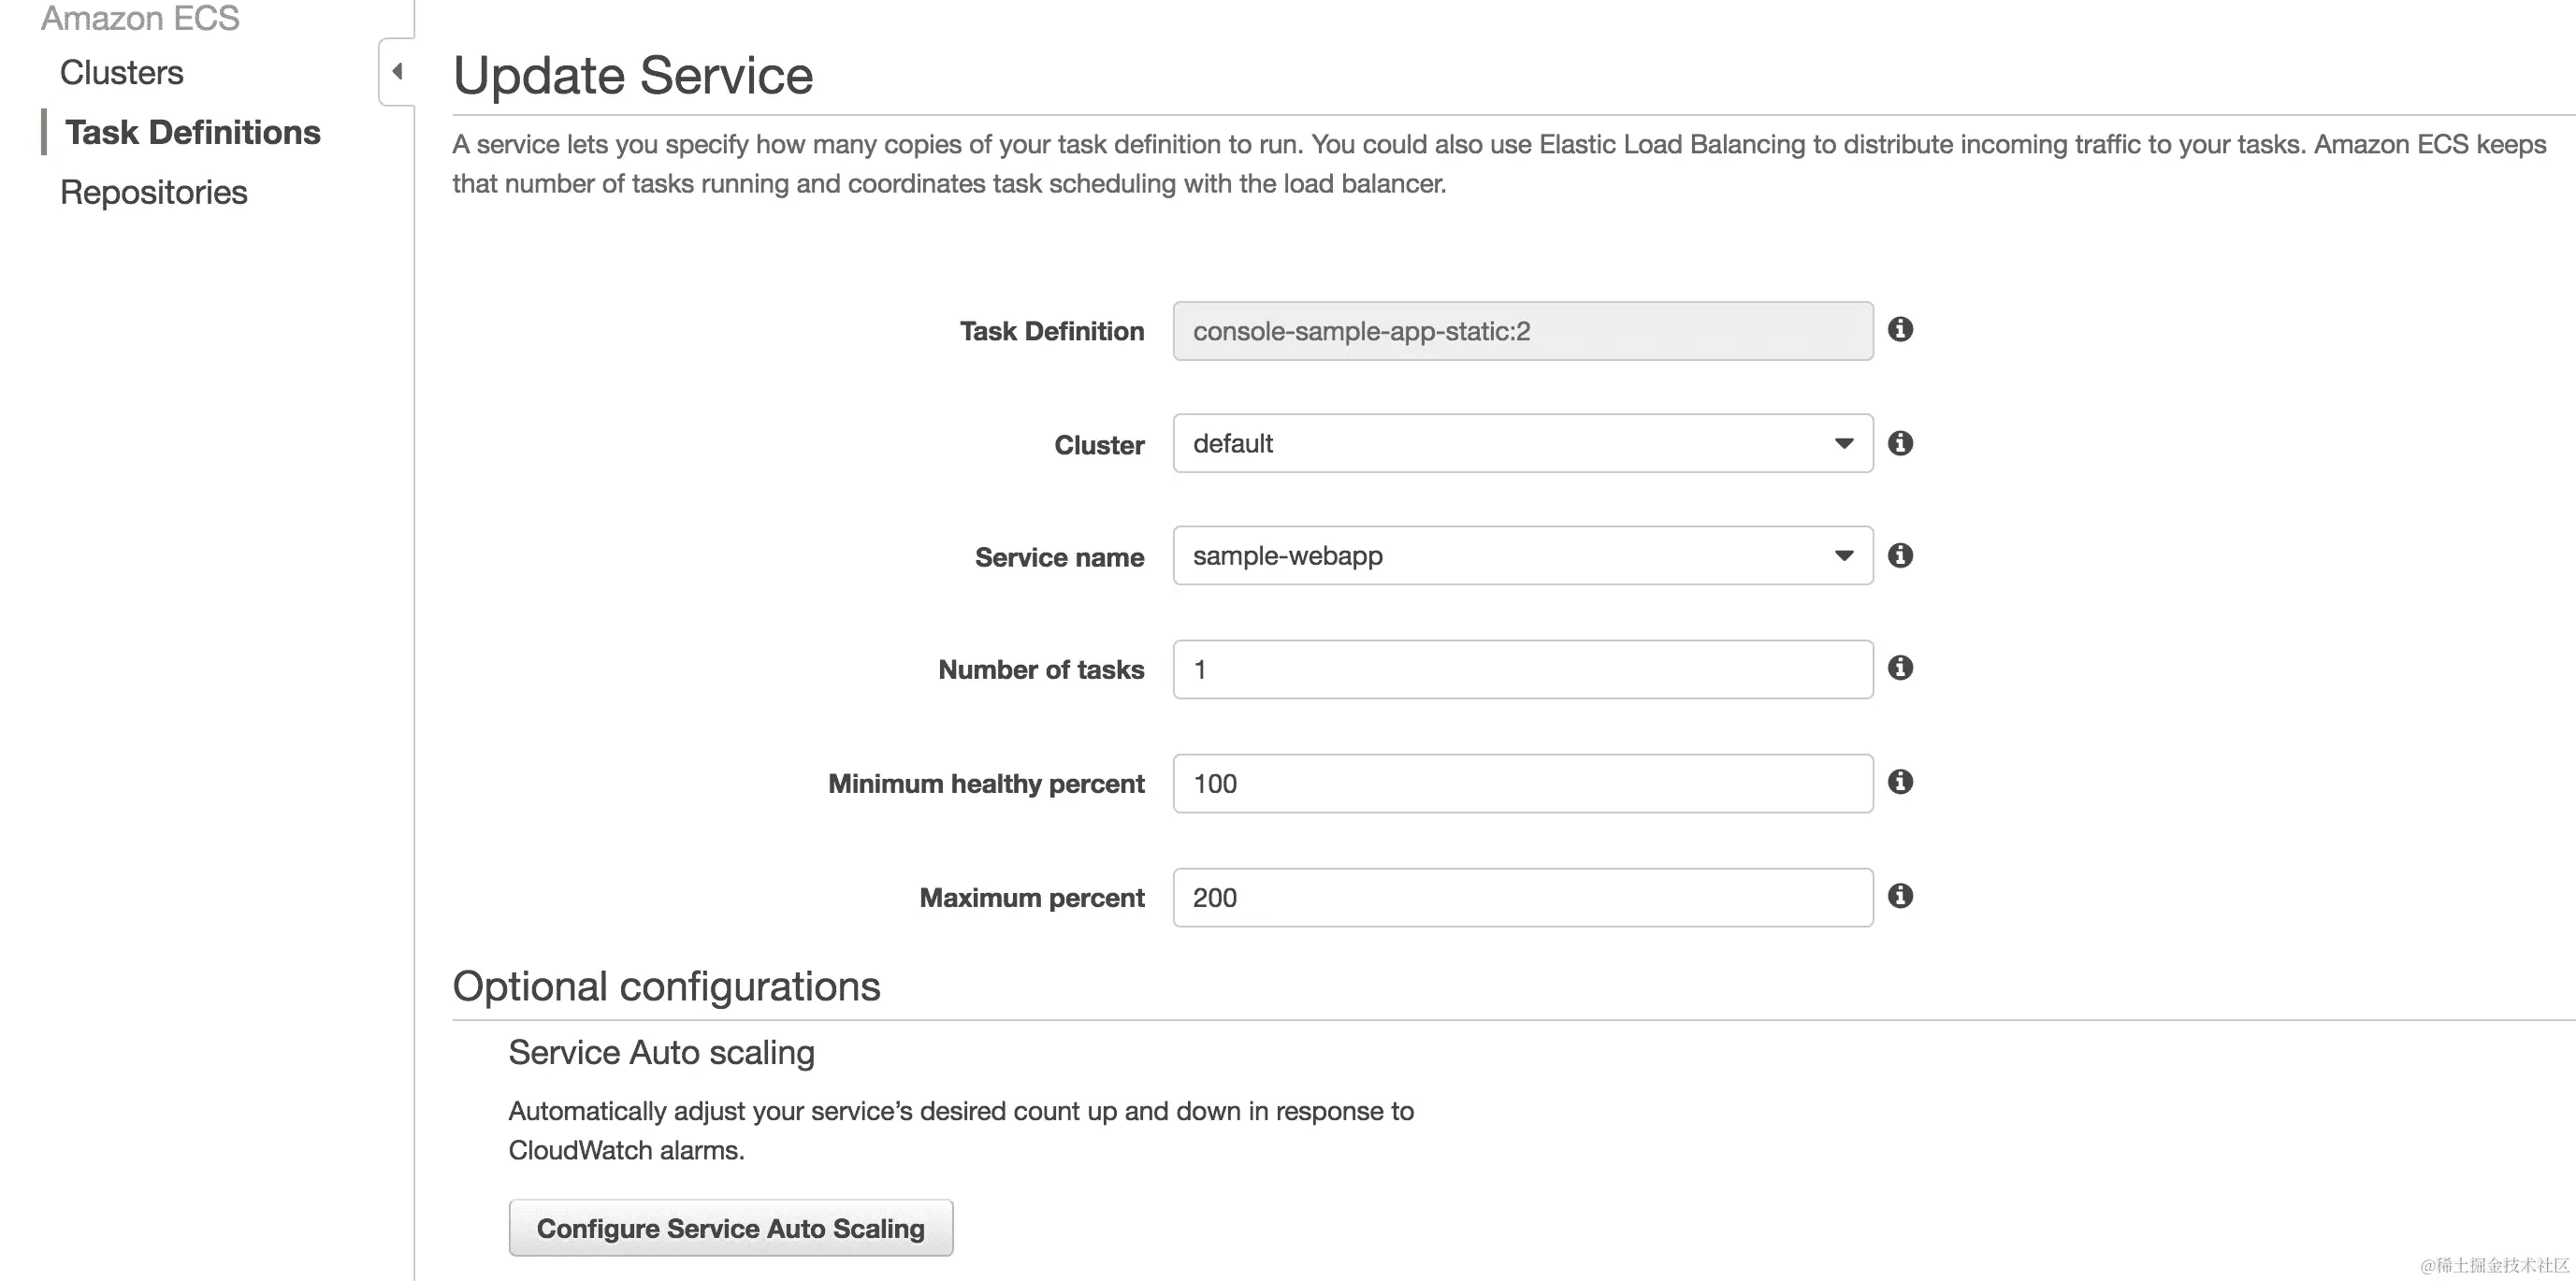Select Clusters in the sidebar
Image resolution: width=2576 pixels, height=1281 pixels.
tap(121, 71)
